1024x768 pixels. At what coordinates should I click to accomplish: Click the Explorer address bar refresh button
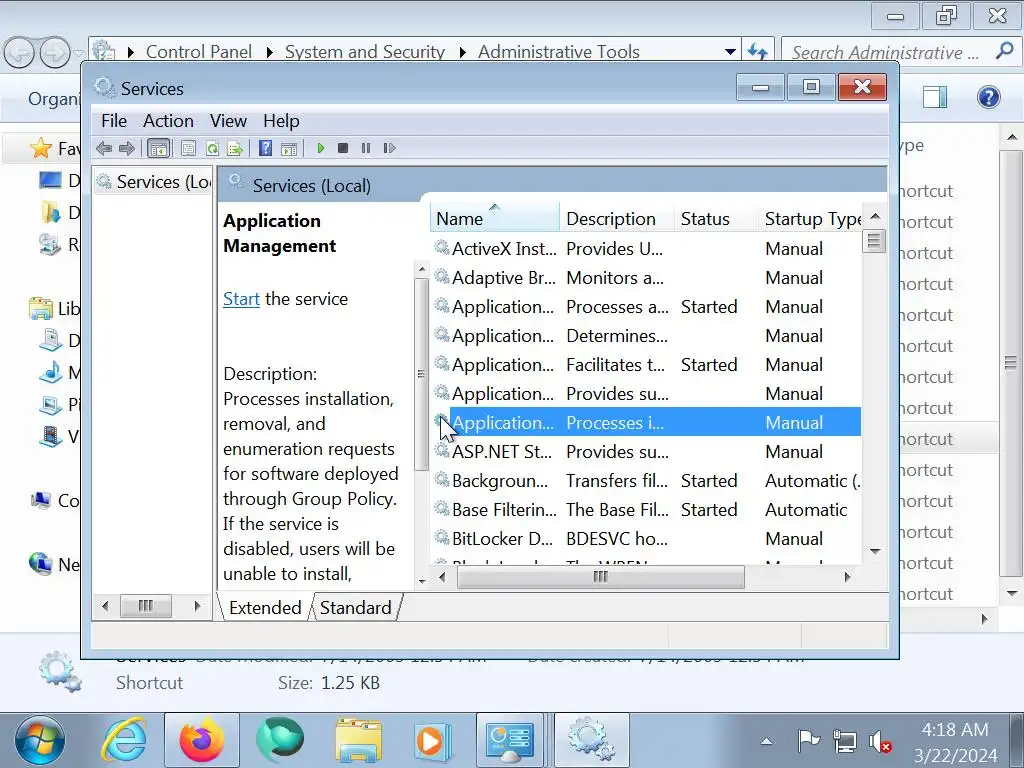tap(758, 51)
